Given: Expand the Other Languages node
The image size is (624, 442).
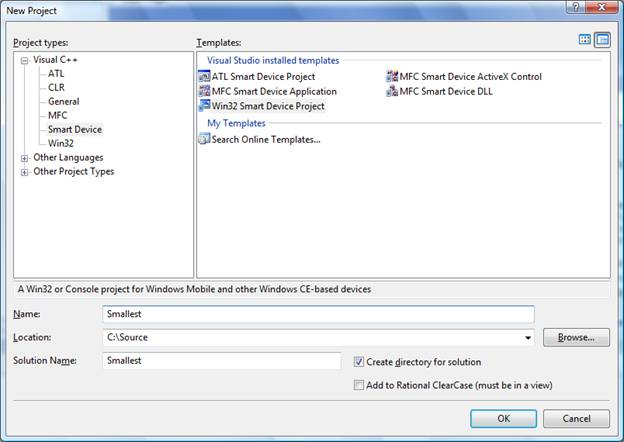Looking at the screenshot, I should coord(25,158).
